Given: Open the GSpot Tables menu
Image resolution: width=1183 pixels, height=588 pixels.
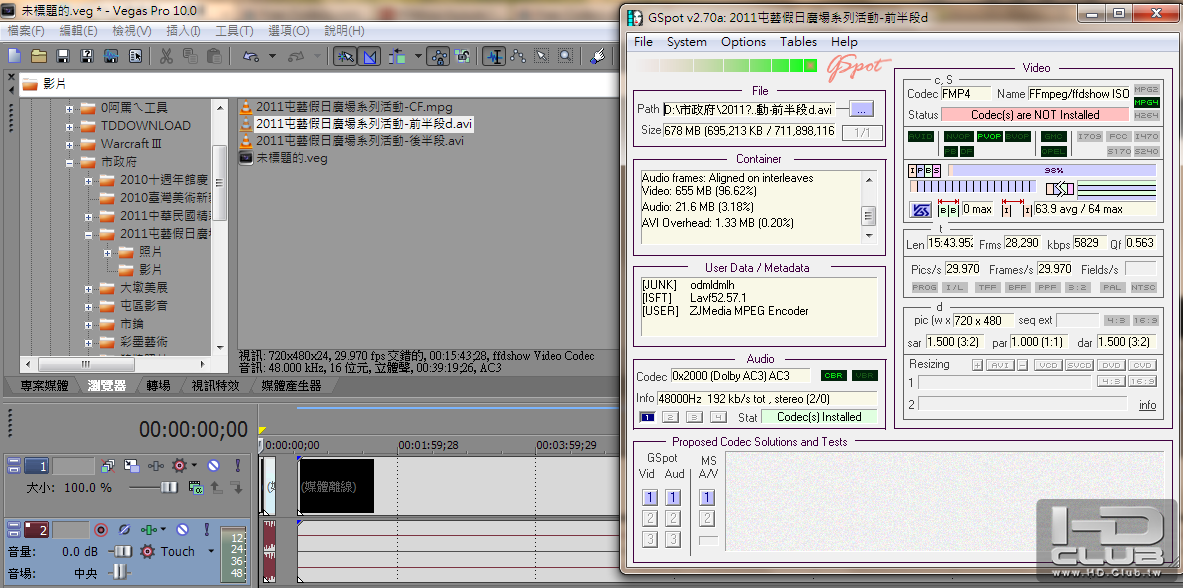Looking at the screenshot, I should click(798, 42).
